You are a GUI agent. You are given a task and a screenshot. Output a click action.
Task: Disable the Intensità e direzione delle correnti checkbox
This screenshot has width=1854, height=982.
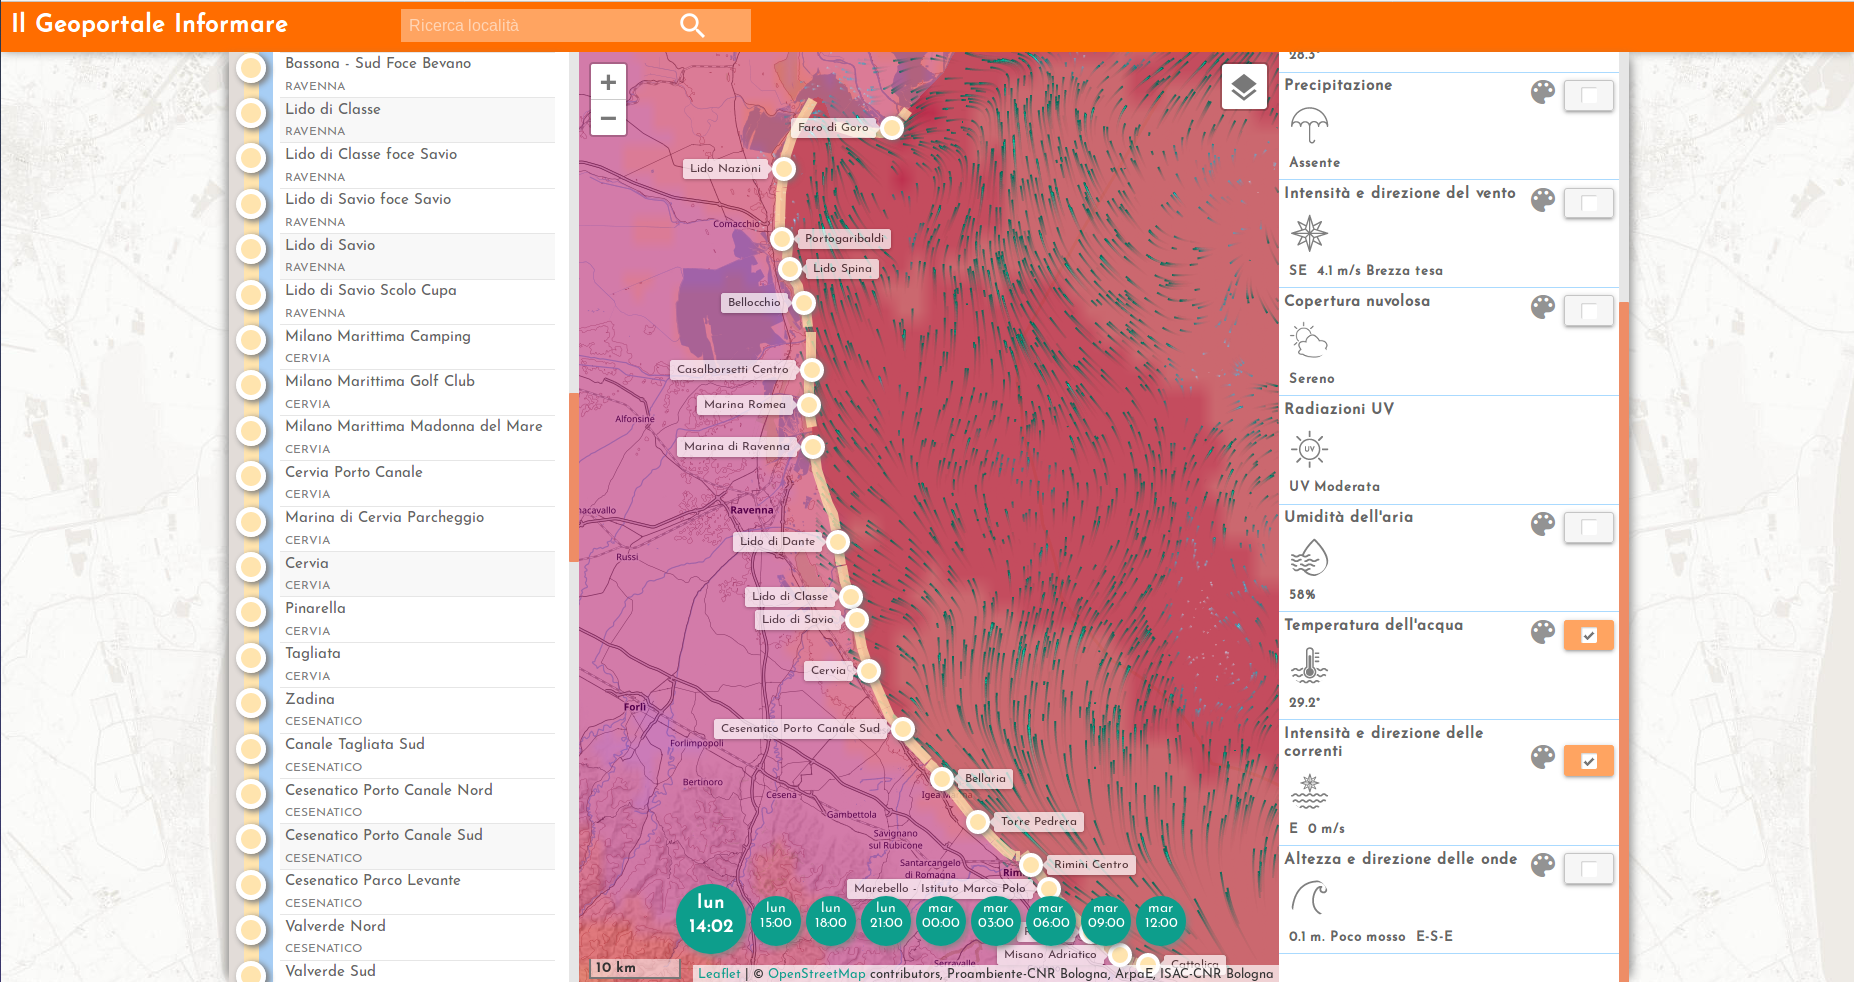(x=1588, y=762)
